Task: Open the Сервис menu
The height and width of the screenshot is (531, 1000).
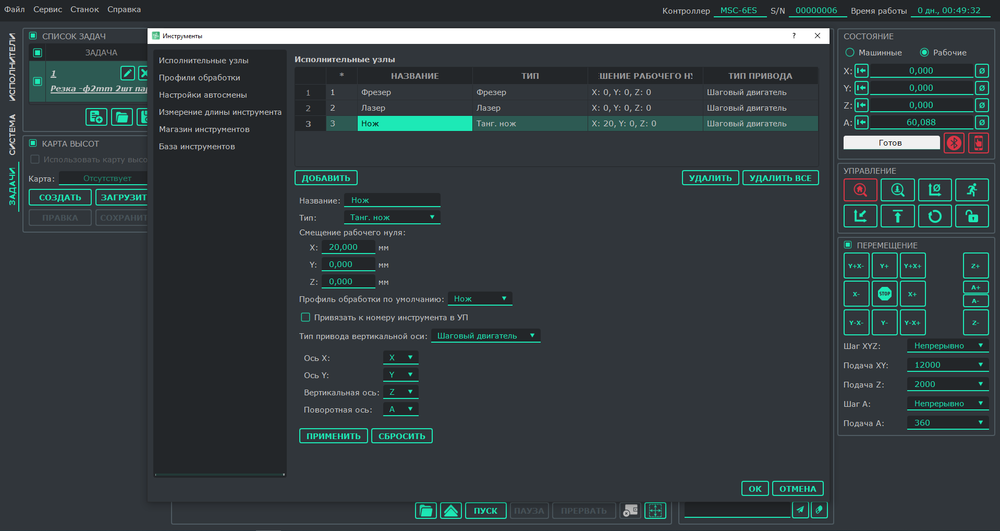Action: click(48, 10)
